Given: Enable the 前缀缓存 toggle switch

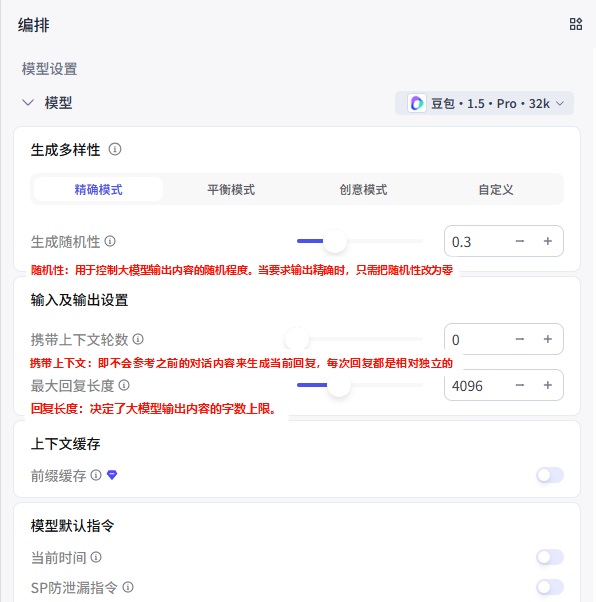Looking at the screenshot, I should click(550, 475).
